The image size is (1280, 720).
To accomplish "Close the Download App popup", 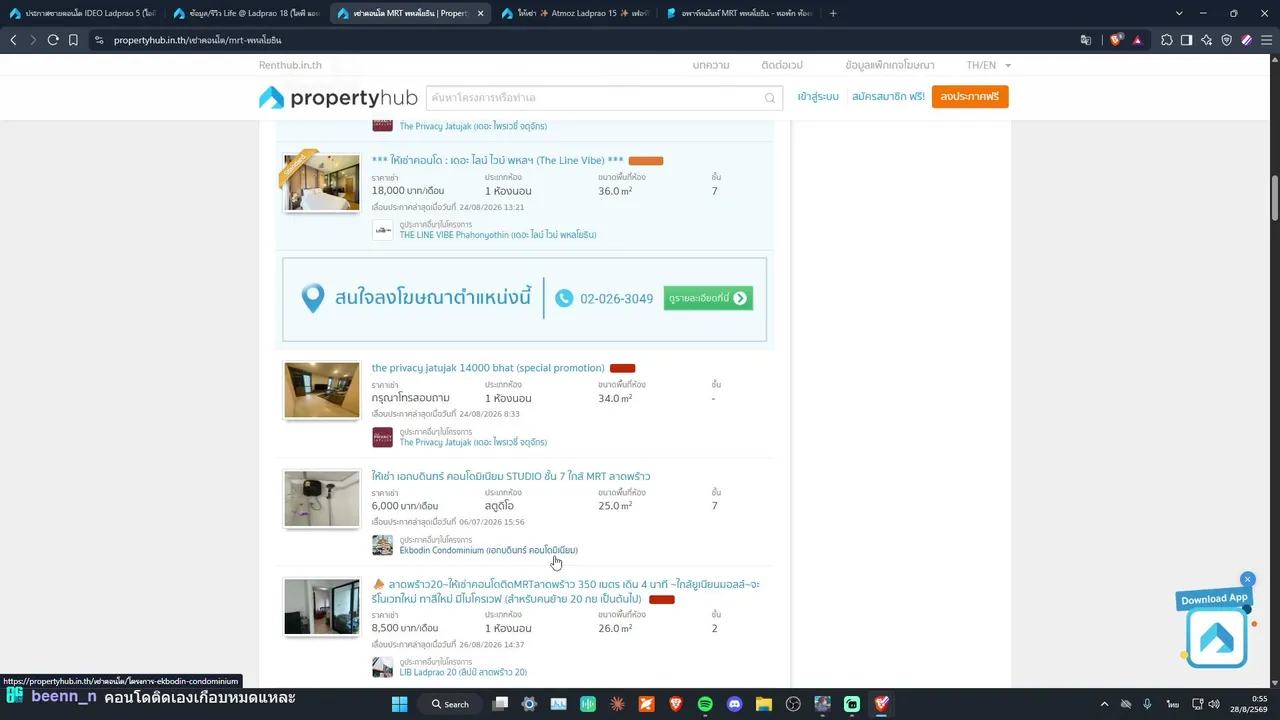I will click(x=1247, y=579).
